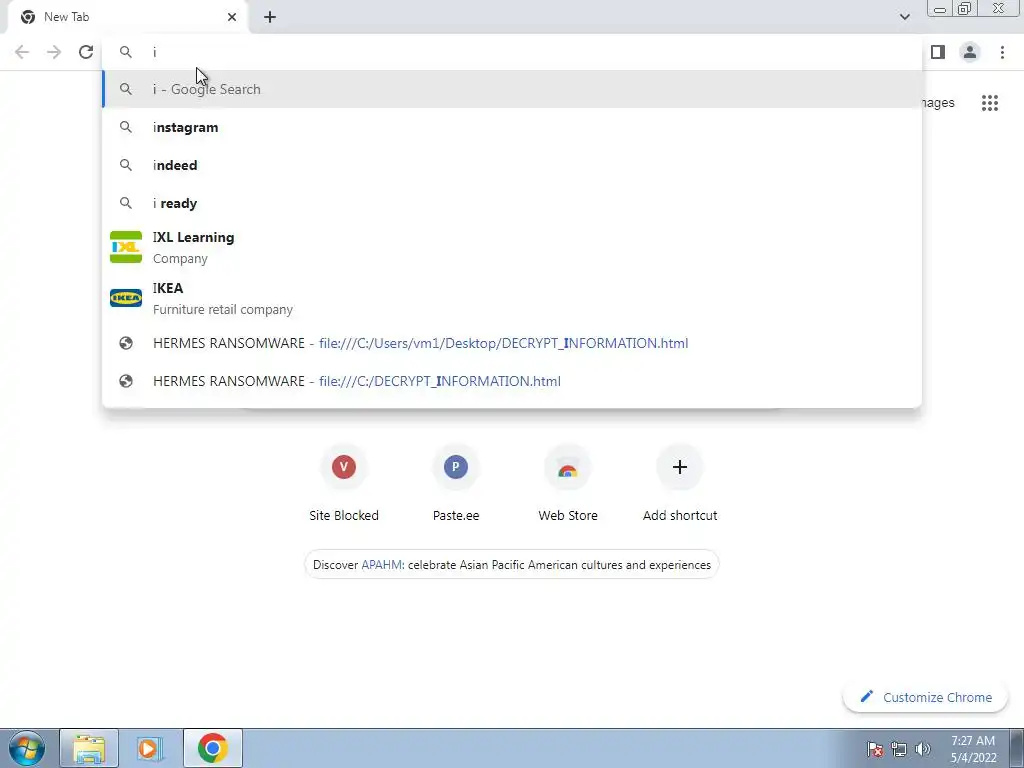
Task: Select 'i - Google Search' suggestion
Action: (x=513, y=89)
